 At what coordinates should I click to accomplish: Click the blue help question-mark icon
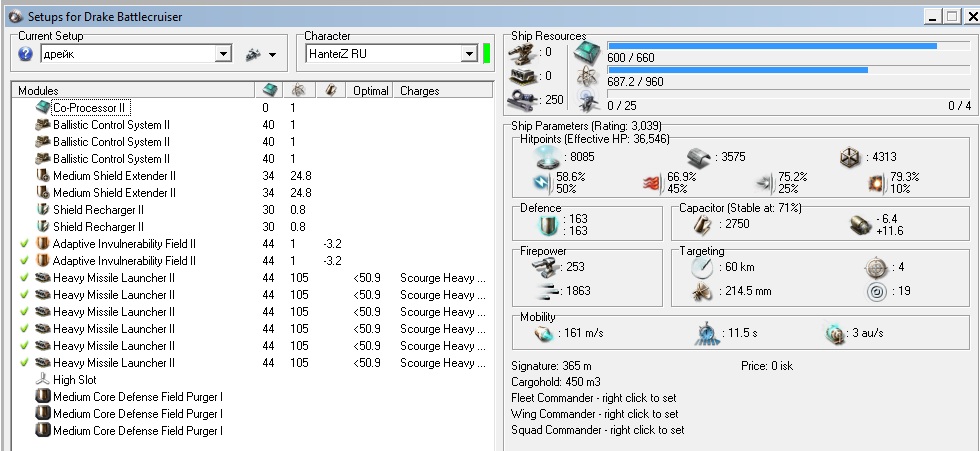(25, 54)
